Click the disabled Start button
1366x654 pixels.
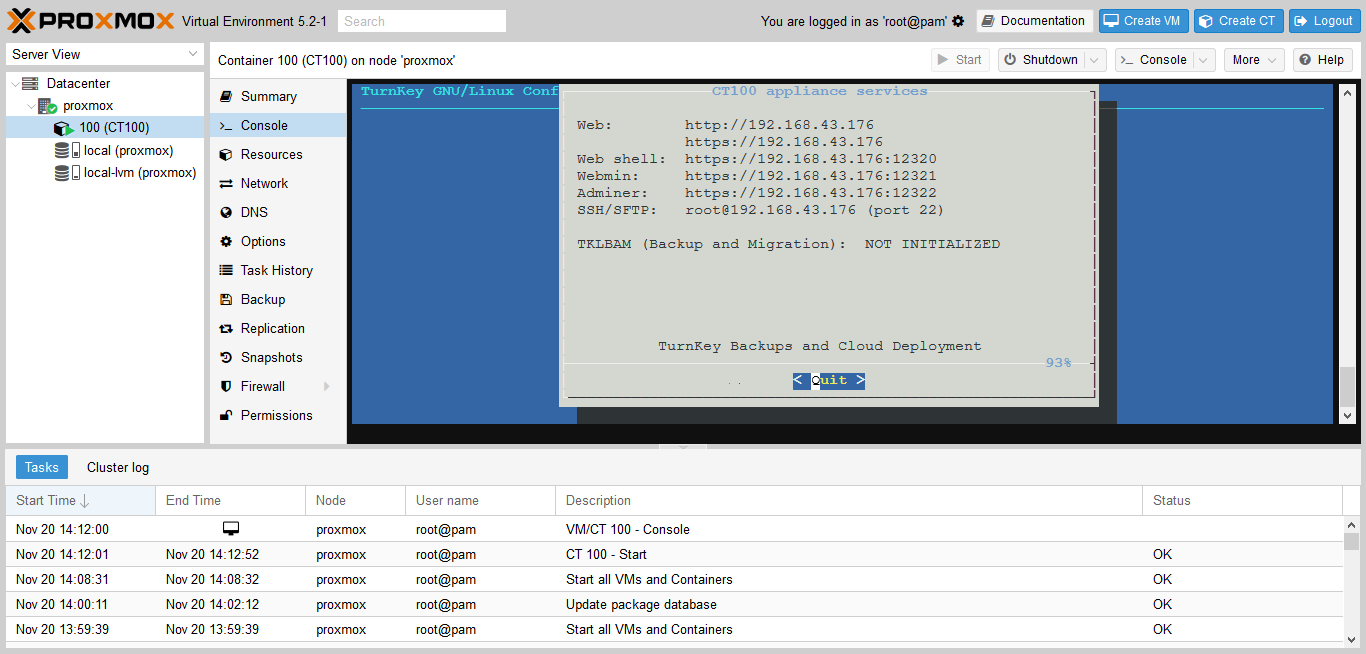click(960, 60)
